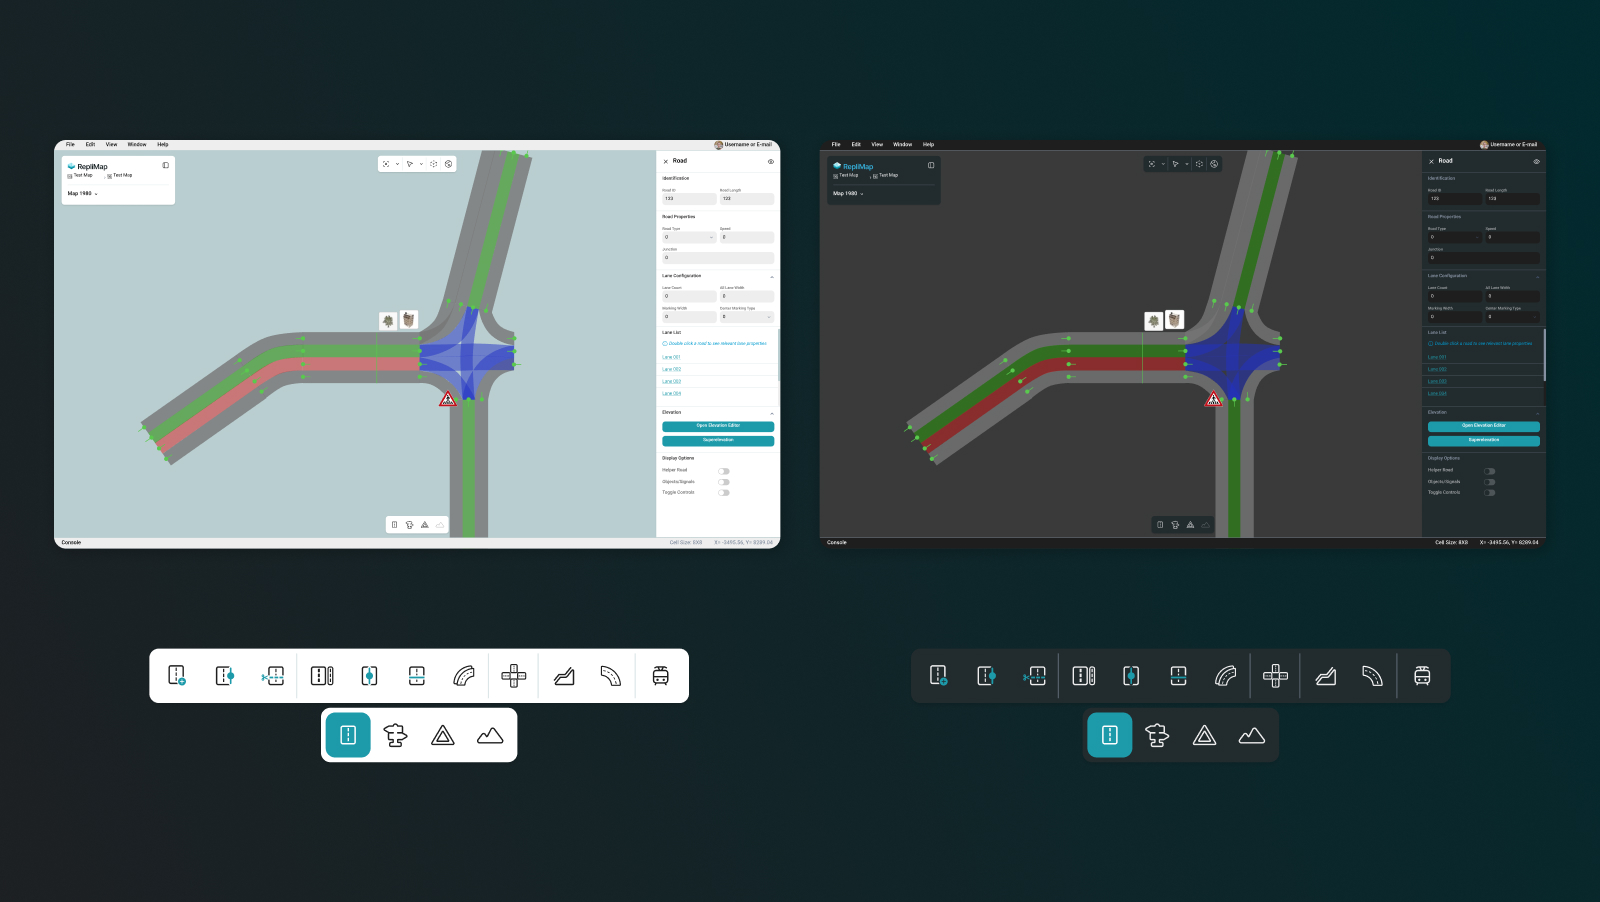Select curved road tool in the large light toolbar
Viewport: 1600px width, 902px height.
(464, 676)
